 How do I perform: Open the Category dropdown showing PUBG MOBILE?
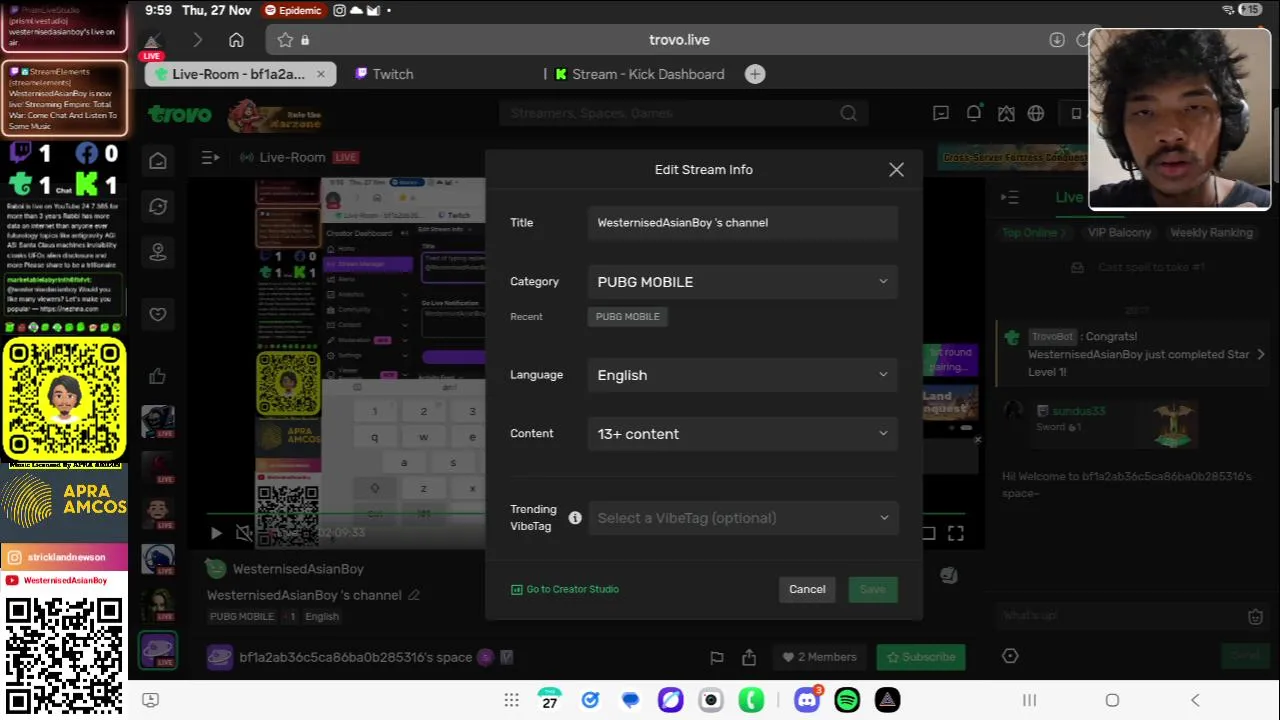pyautogui.click(x=742, y=282)
